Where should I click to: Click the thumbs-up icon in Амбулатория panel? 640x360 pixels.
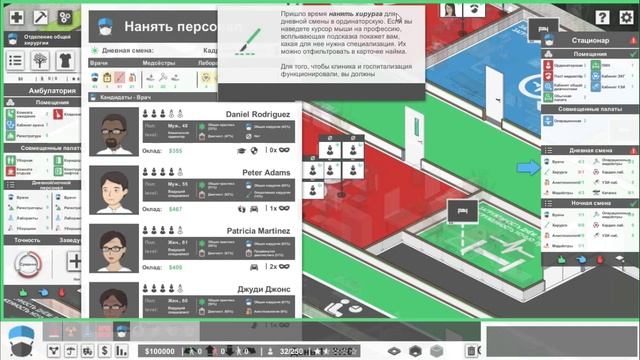[24, 292]
